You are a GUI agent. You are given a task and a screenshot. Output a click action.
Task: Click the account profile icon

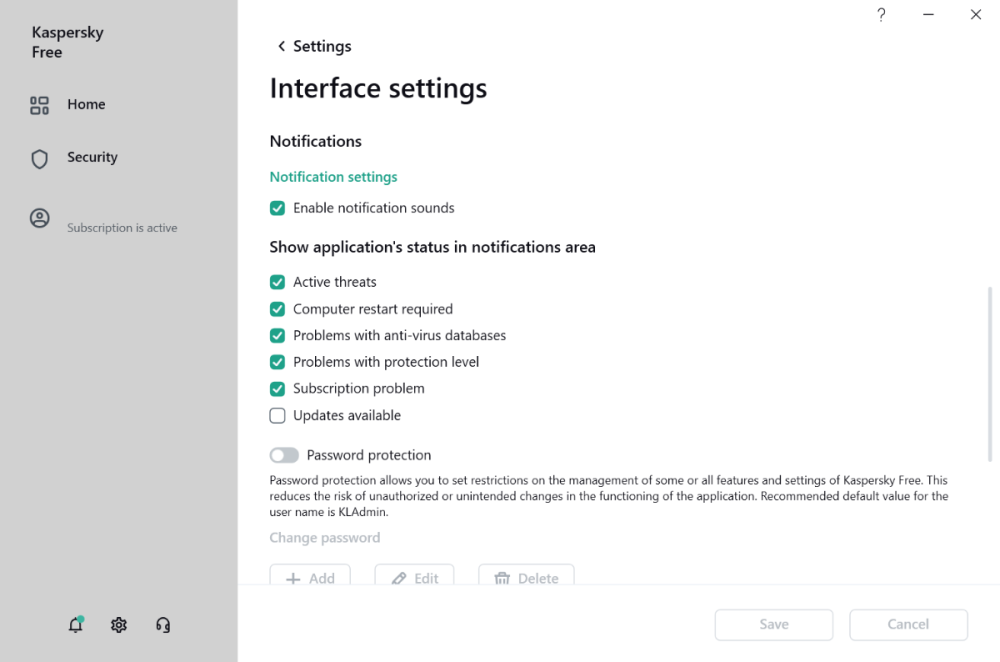(x=40, y=218)
